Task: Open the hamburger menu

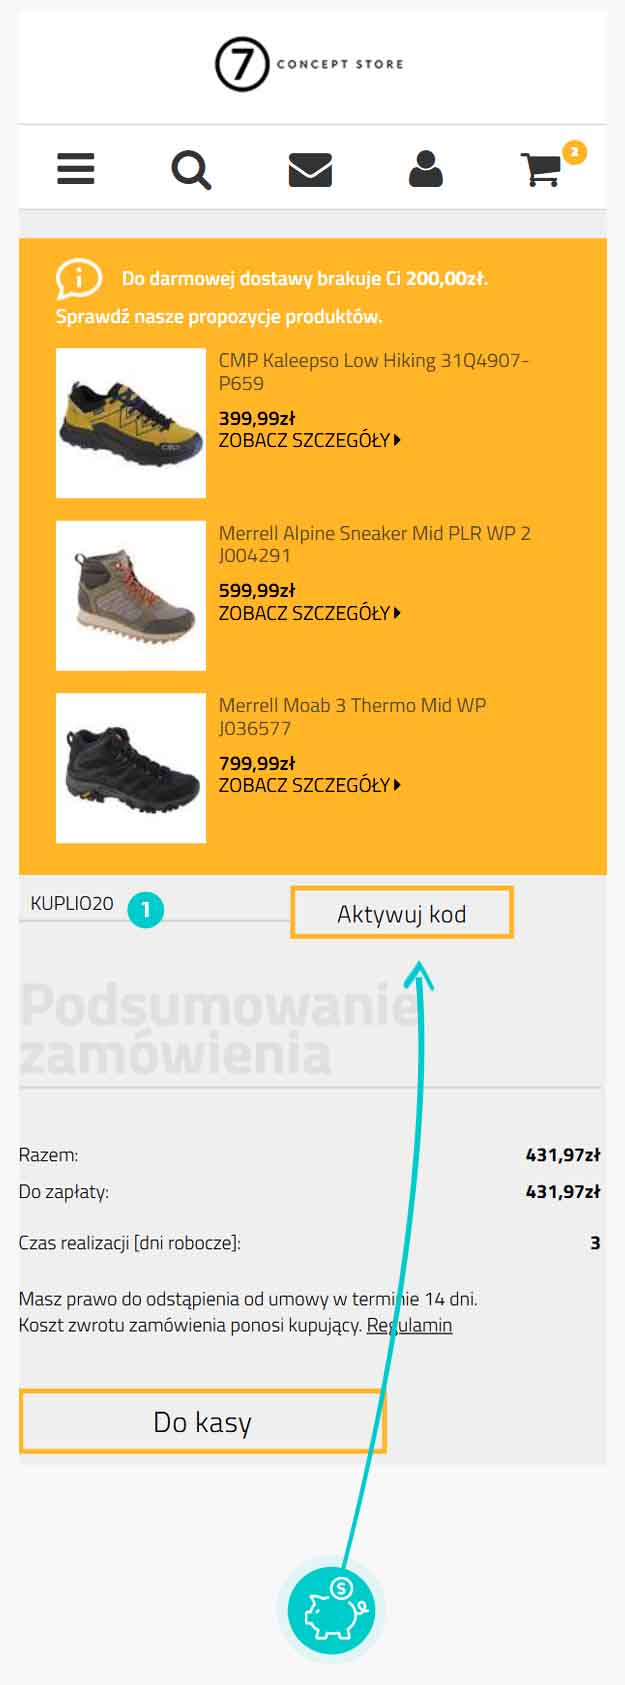Action: (76, 169)
